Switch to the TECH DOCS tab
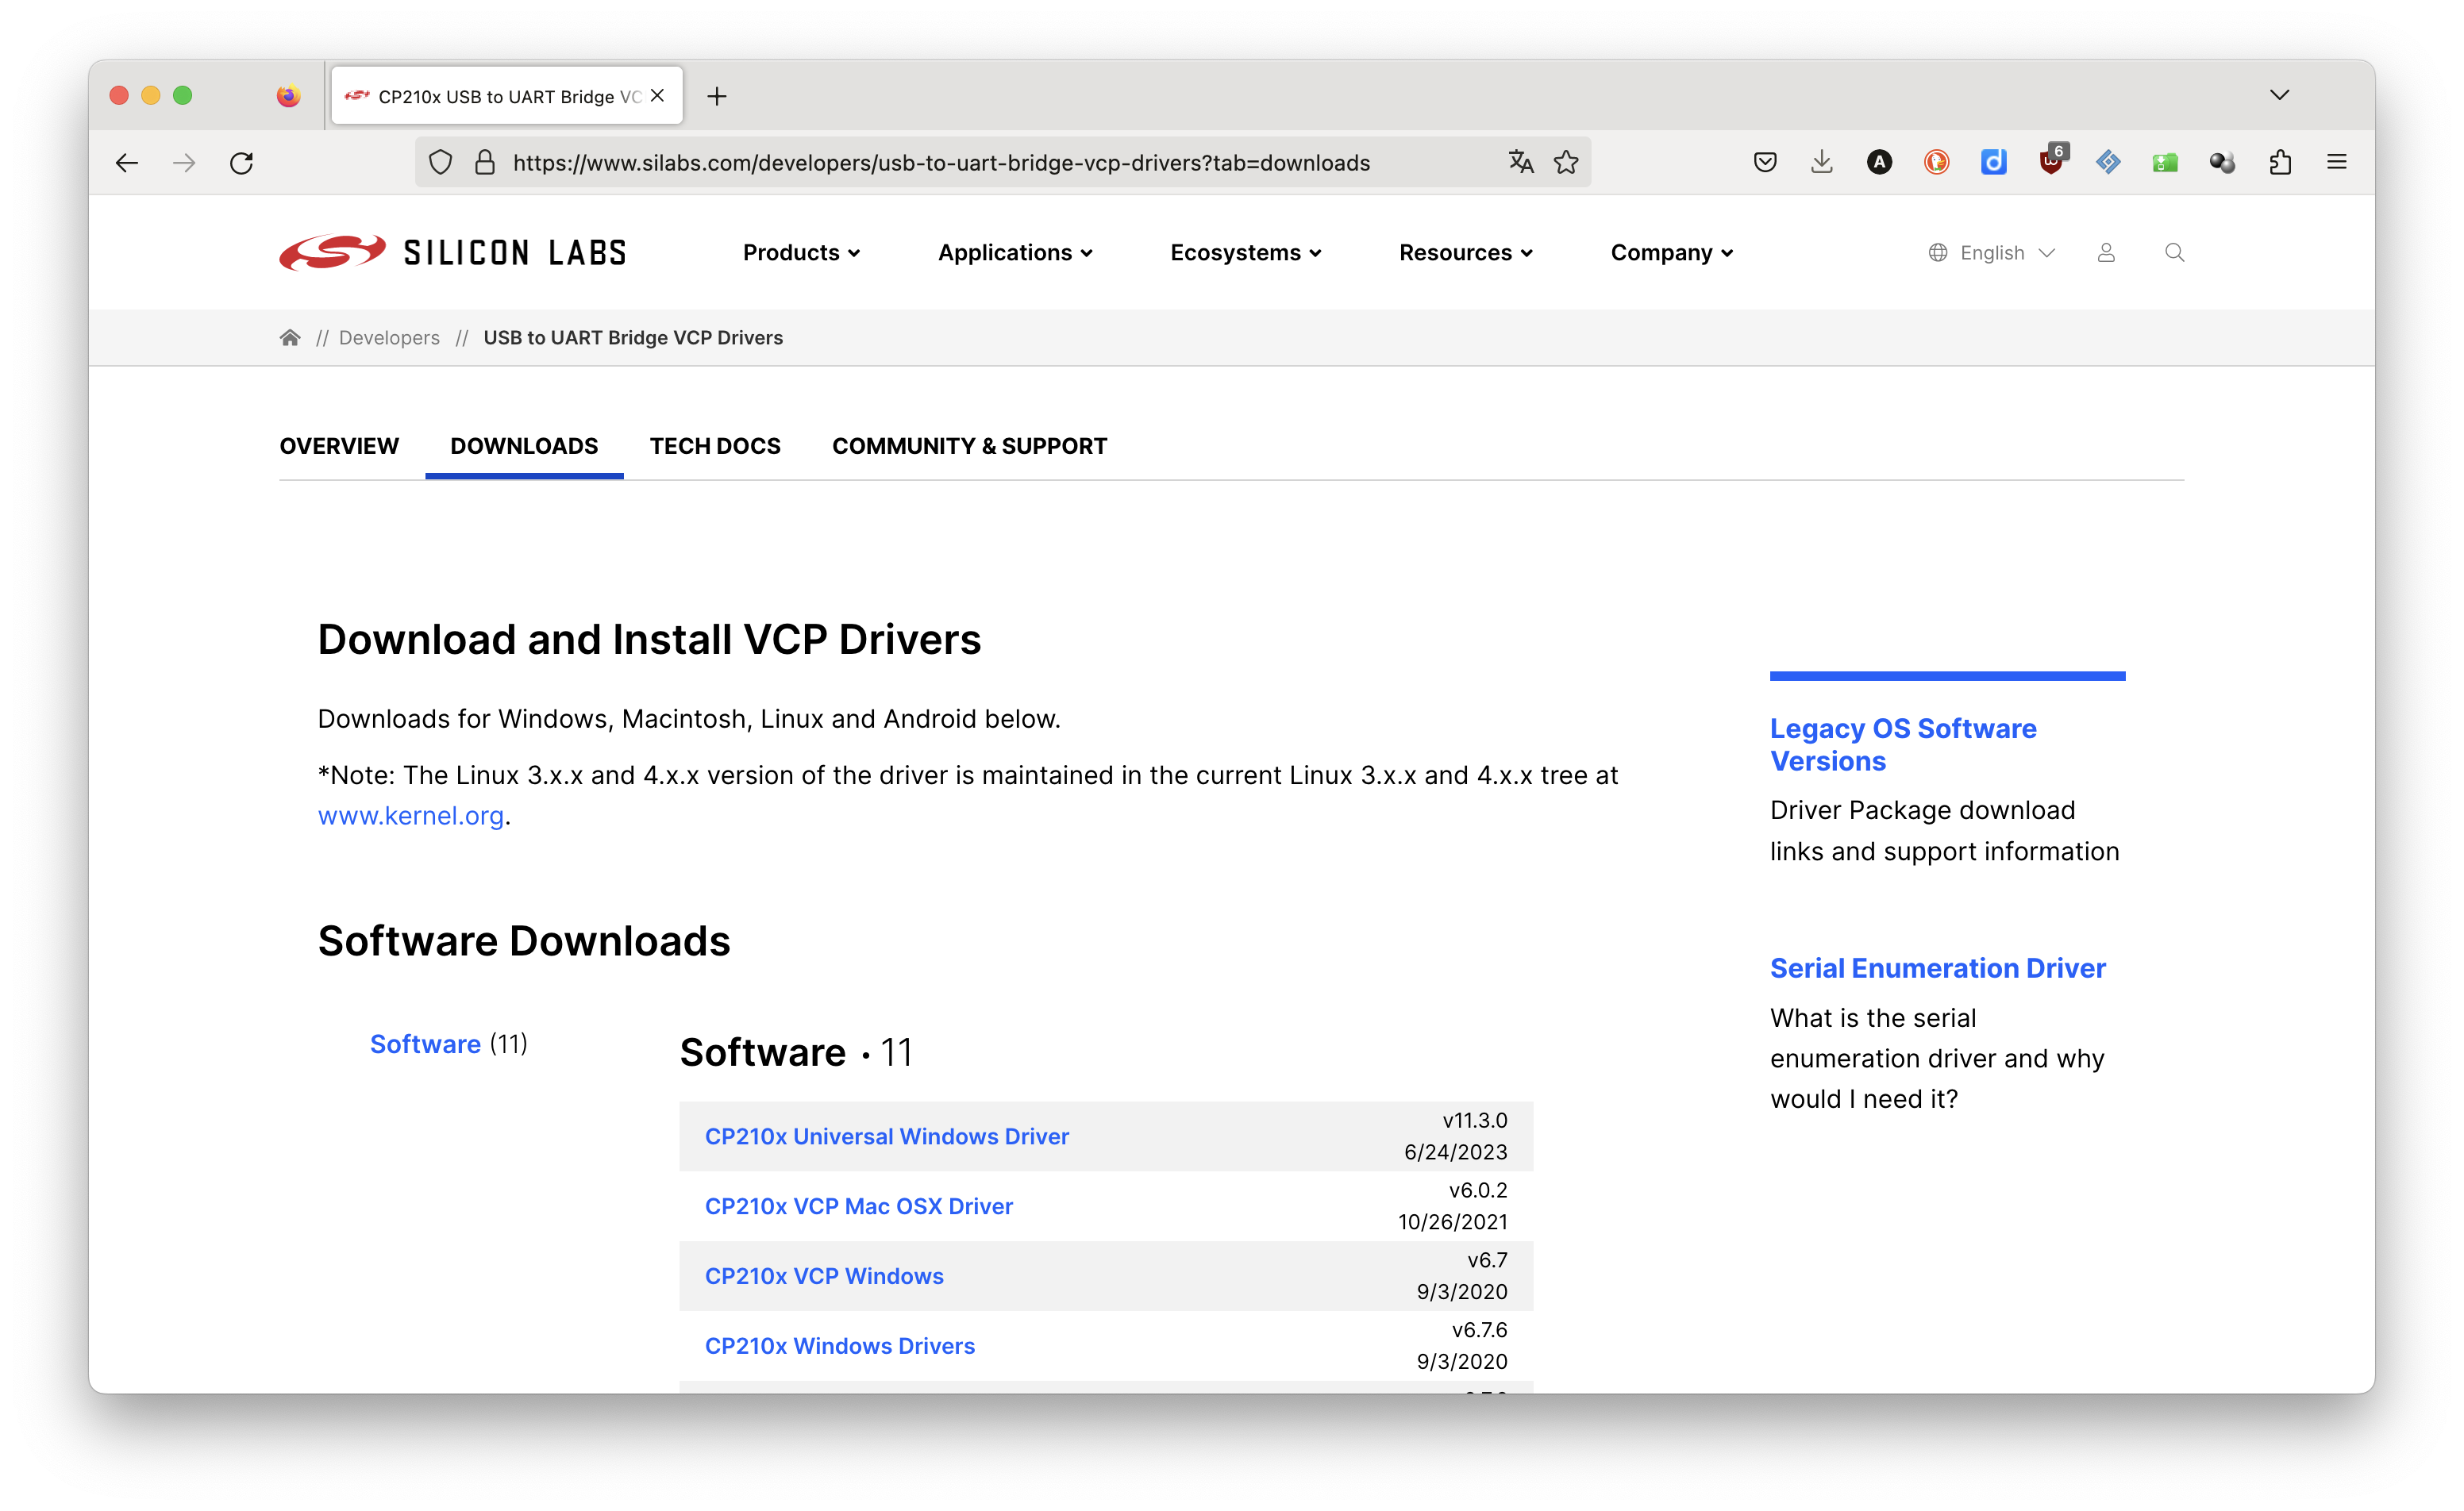 pos(715,446)
